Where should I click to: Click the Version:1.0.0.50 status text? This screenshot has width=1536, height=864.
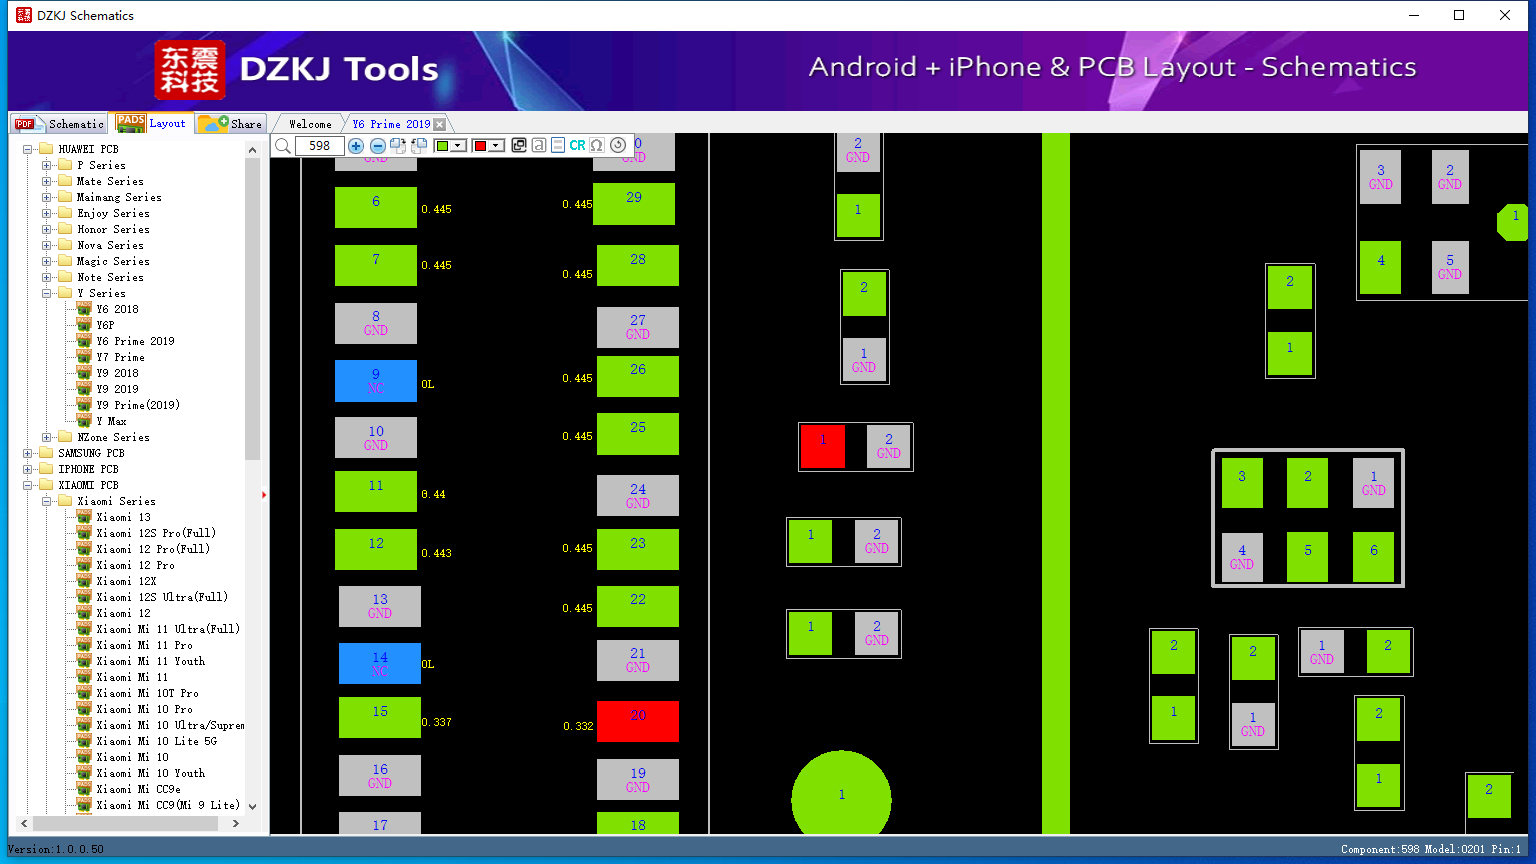(56, 850)
